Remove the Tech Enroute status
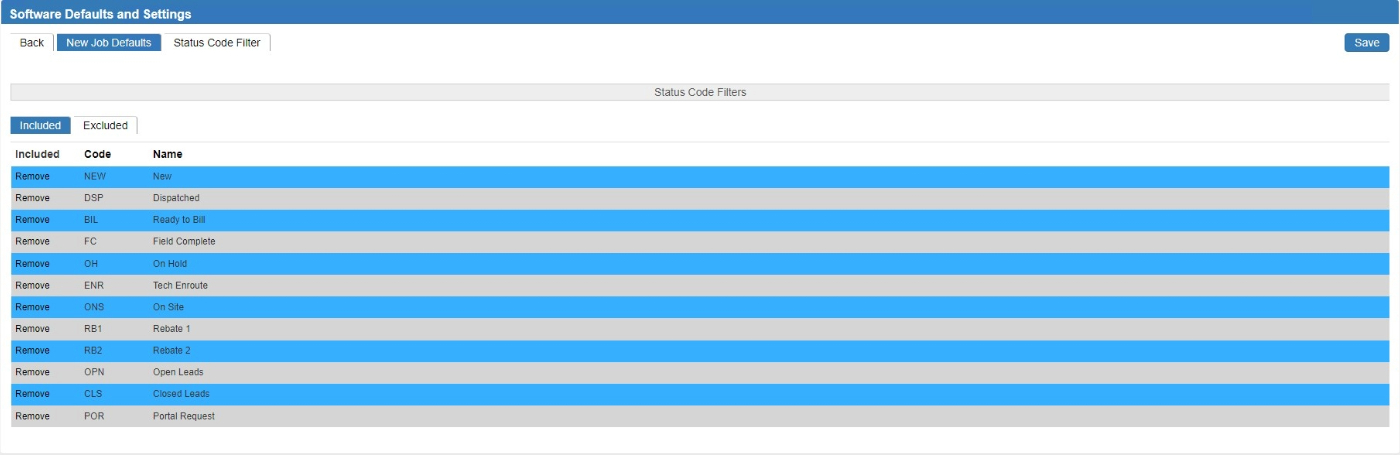1400x455 pixels. click(33, 286)
